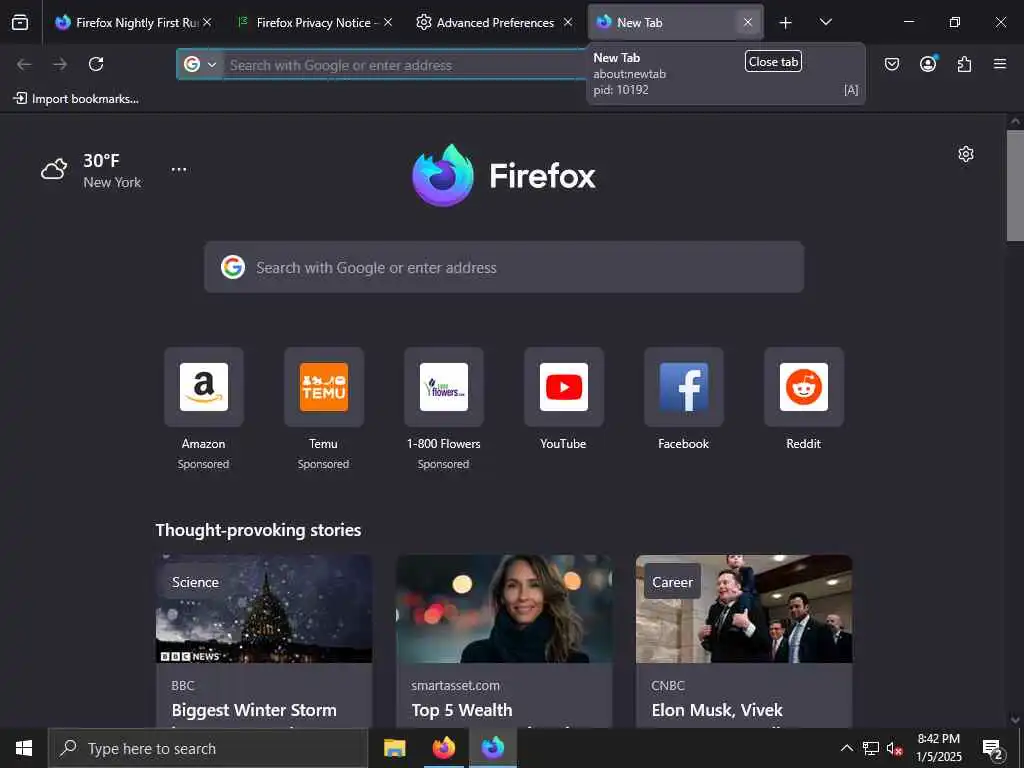Open the Firefox account icon
The width and height of the screenshot is (1024, 768).
[928, 64]
